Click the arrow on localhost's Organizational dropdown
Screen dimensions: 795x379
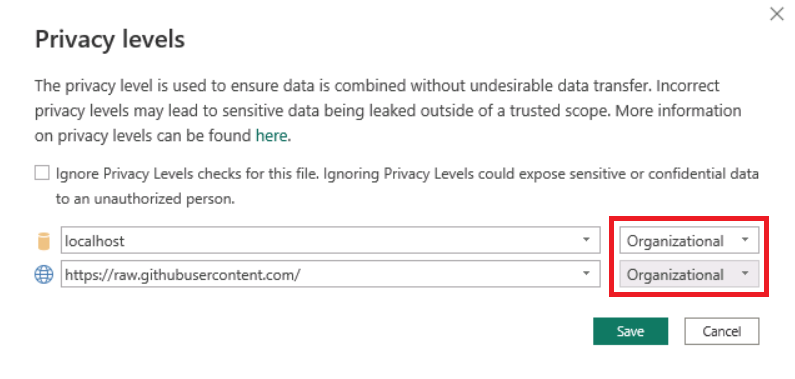click(x=745, y=240)
